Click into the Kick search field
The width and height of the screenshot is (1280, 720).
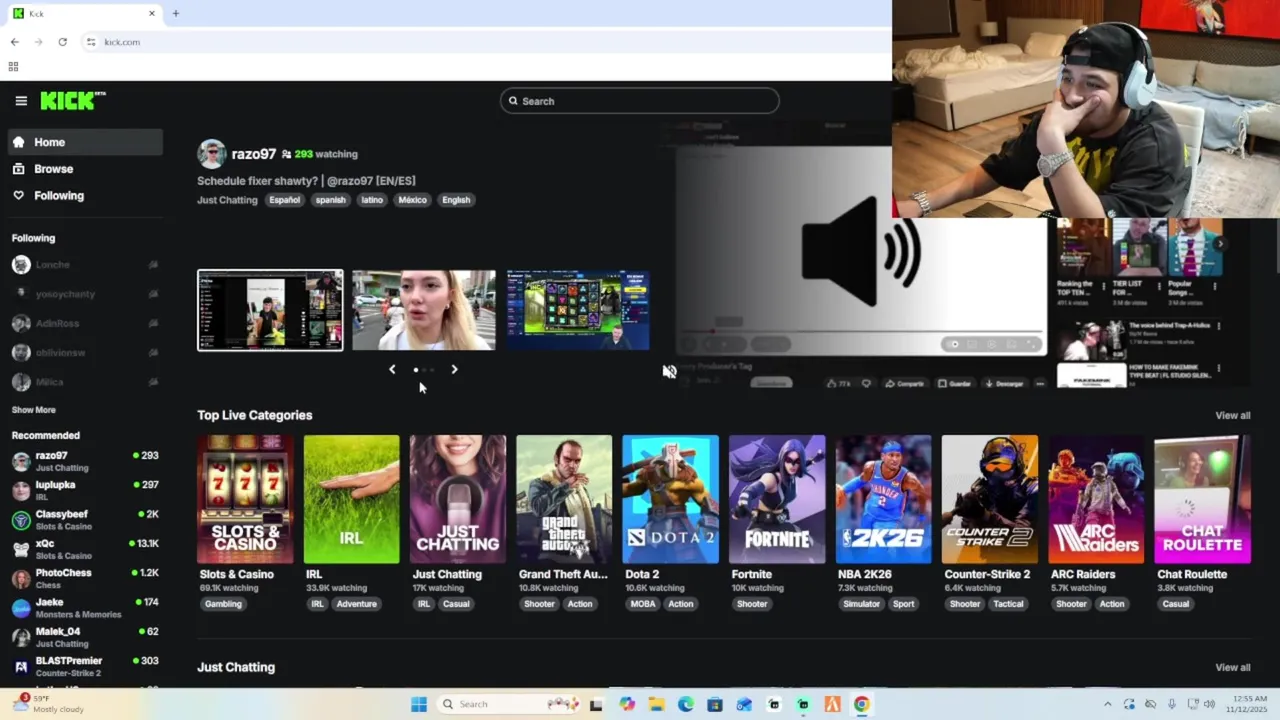click(x=640, y=101)
